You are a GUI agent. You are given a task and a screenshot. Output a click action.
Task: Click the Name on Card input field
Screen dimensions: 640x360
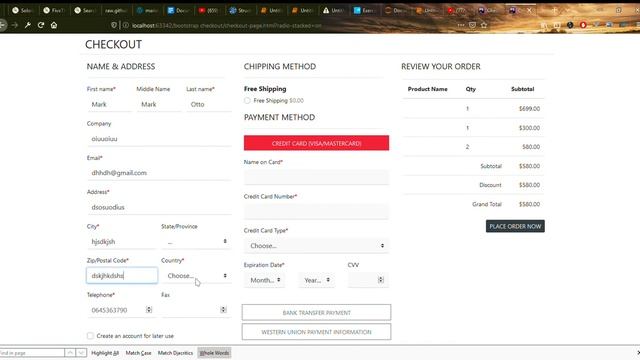(316, 177)
